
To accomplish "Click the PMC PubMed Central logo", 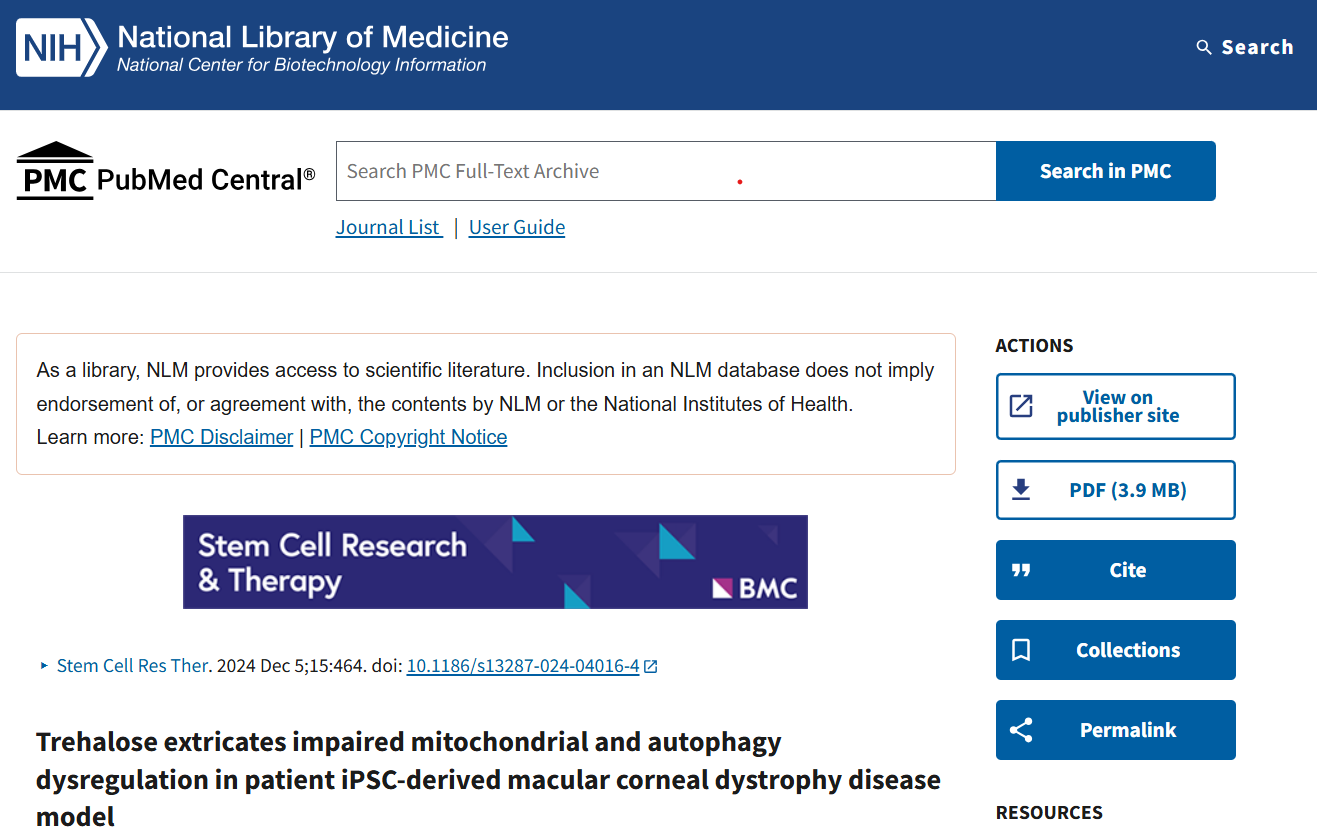I will (164, 170).
